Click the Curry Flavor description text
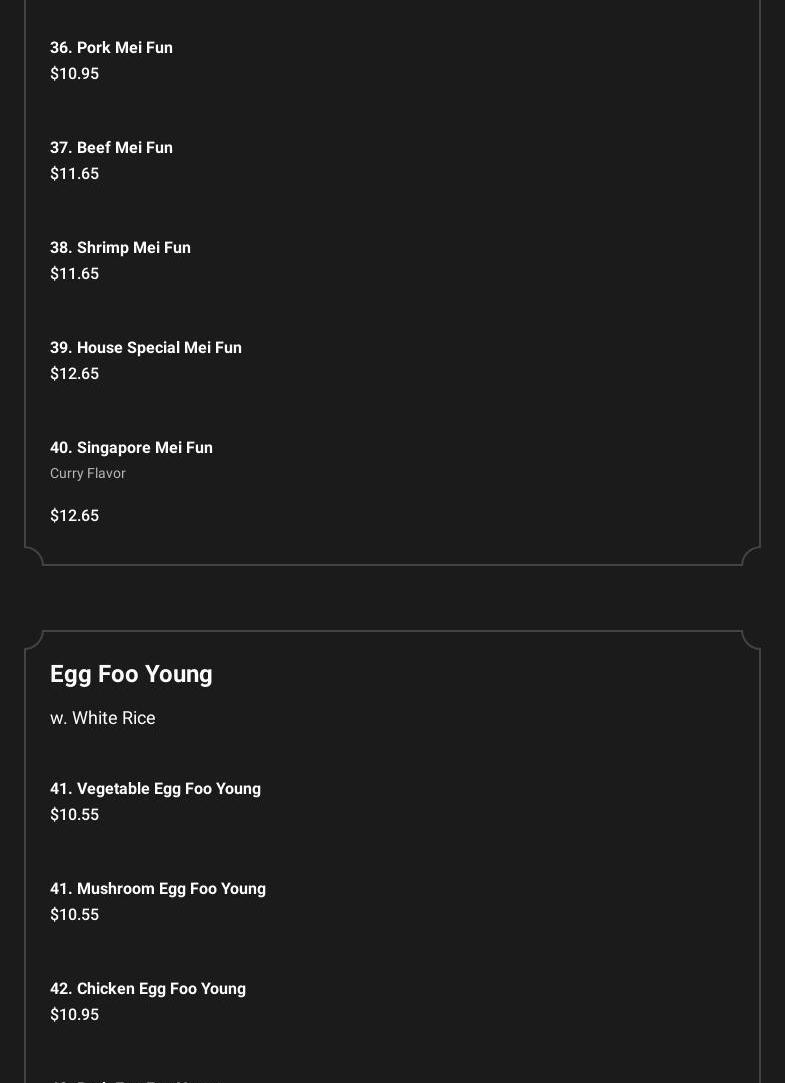Viewport: 785px width, 1083px height. pyautogui.click(x=88, y=474)
